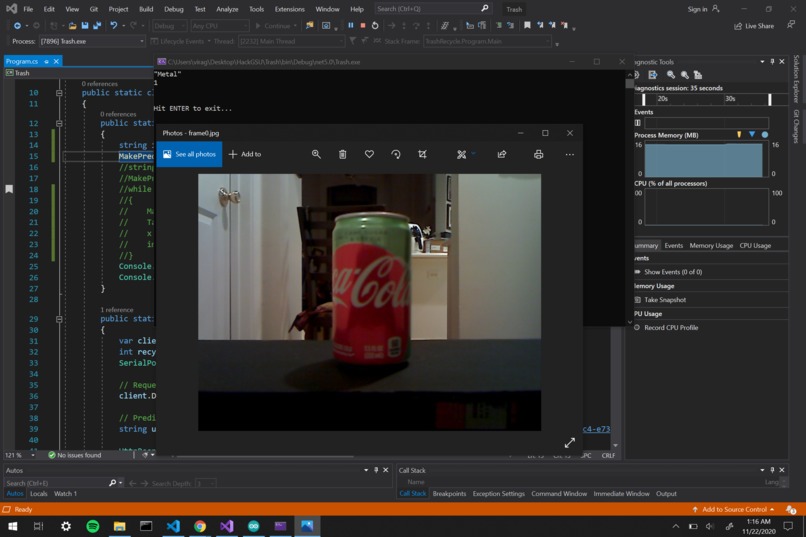This screenshot has height=537, width=806.
Task: Toggle auto-hide pin on Autos panel
Action: pos(376,470)
